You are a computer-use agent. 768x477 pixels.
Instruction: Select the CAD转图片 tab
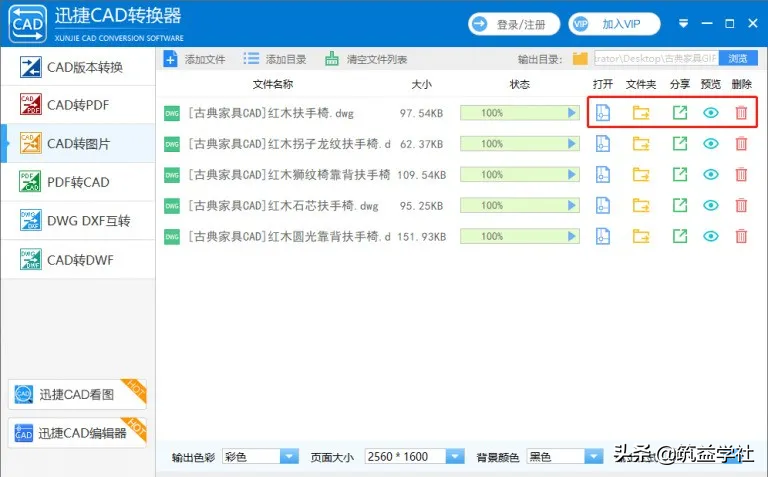78,143
